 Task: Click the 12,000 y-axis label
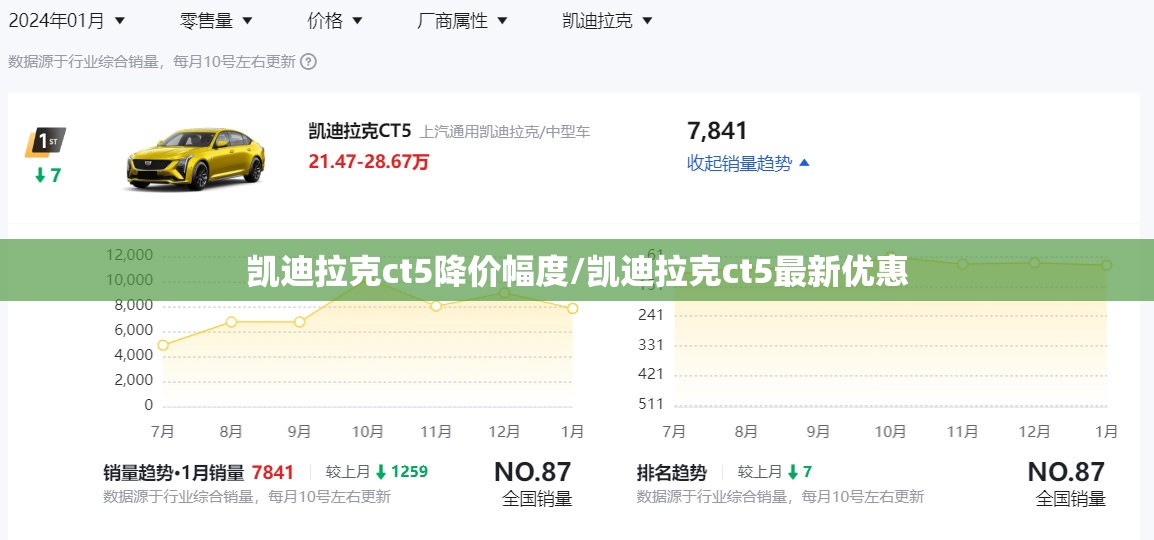[130, 255]
